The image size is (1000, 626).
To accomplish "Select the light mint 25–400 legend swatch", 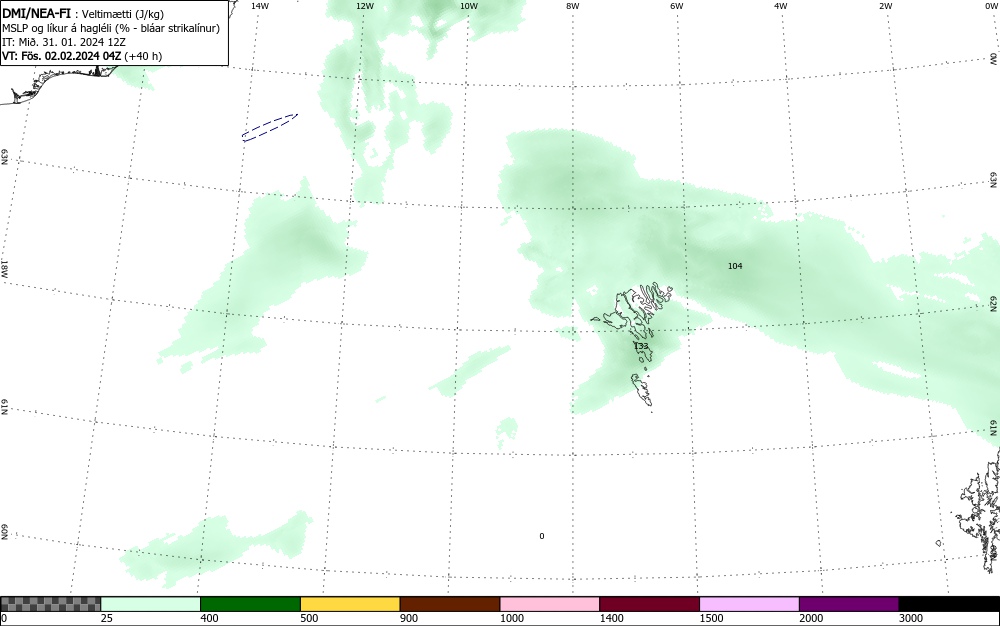I will 151,604.
